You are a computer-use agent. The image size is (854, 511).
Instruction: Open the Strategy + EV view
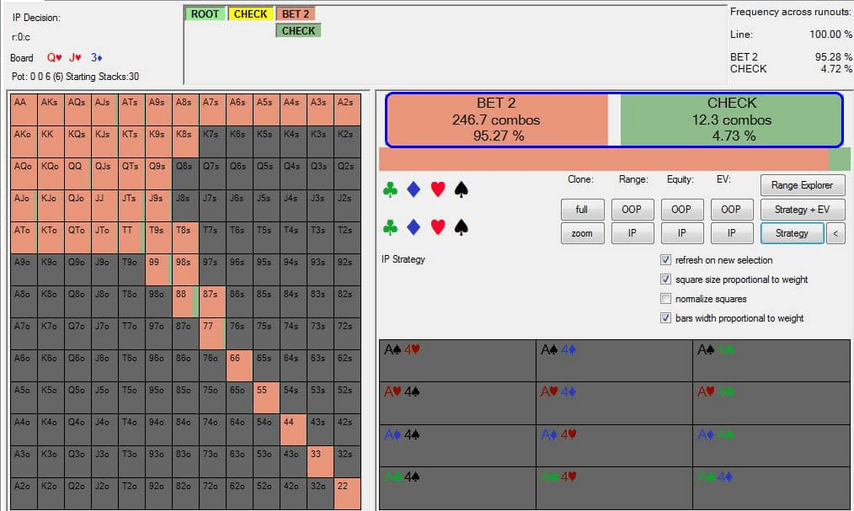[x=802, y=209]
